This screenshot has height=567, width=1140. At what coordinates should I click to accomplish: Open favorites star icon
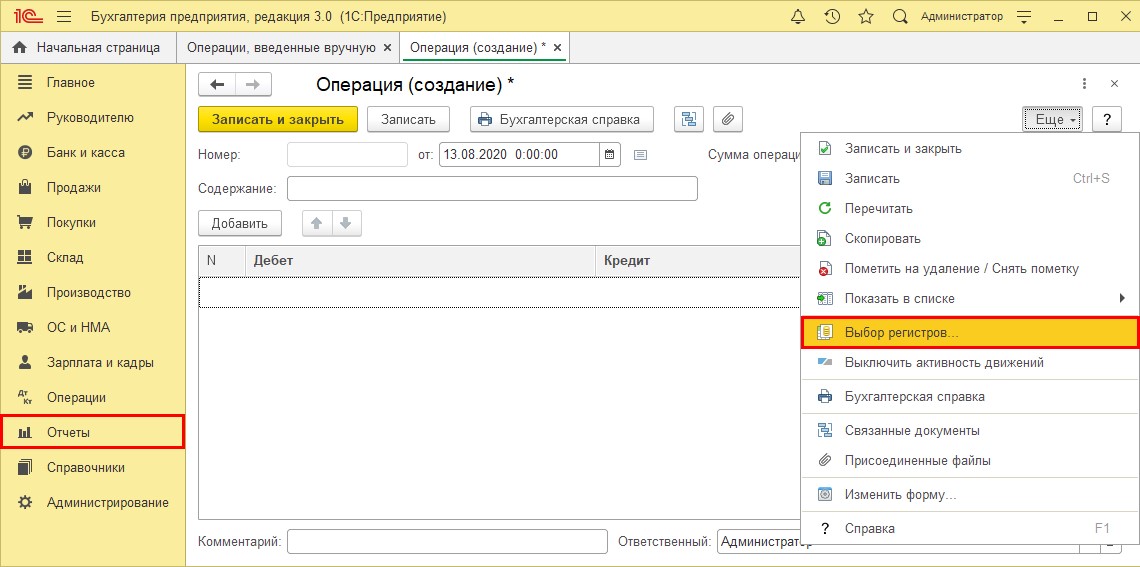point(866,16)
